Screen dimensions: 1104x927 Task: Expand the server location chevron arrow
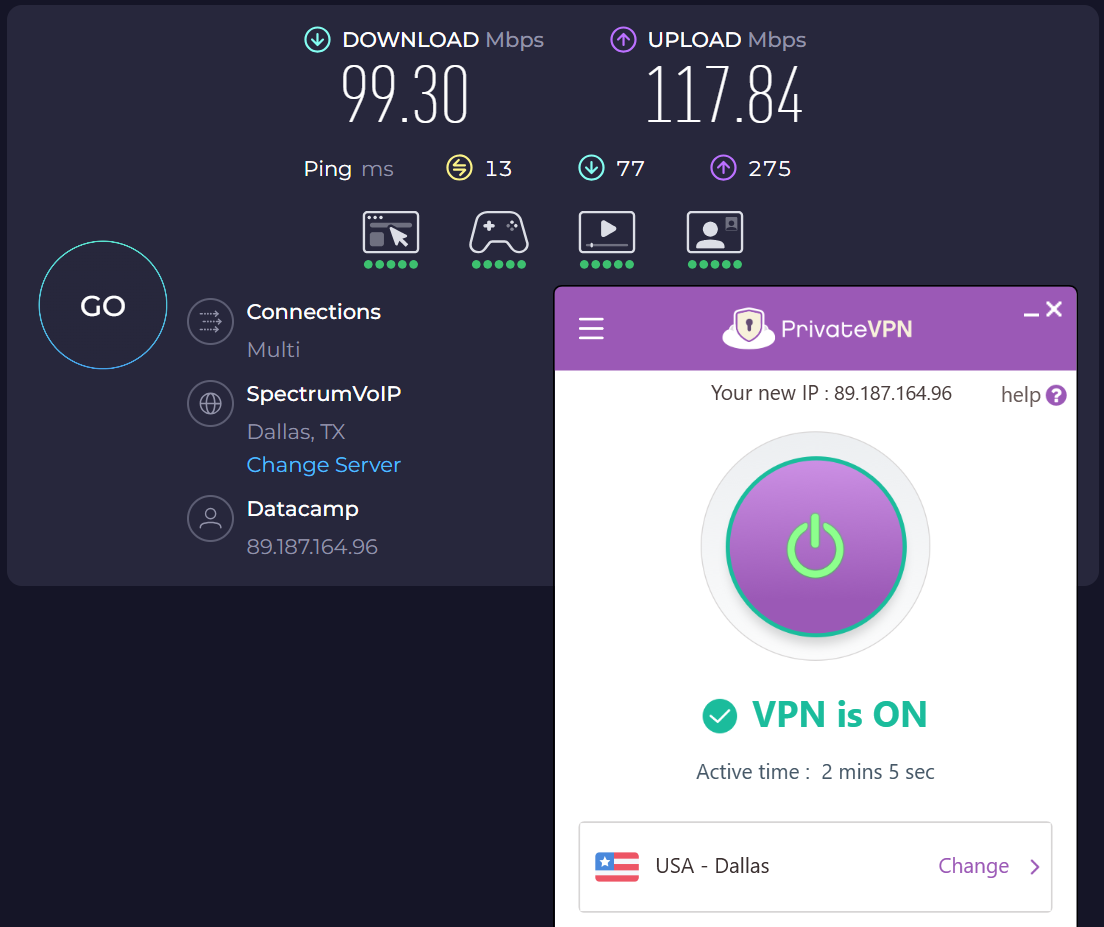1036,867
